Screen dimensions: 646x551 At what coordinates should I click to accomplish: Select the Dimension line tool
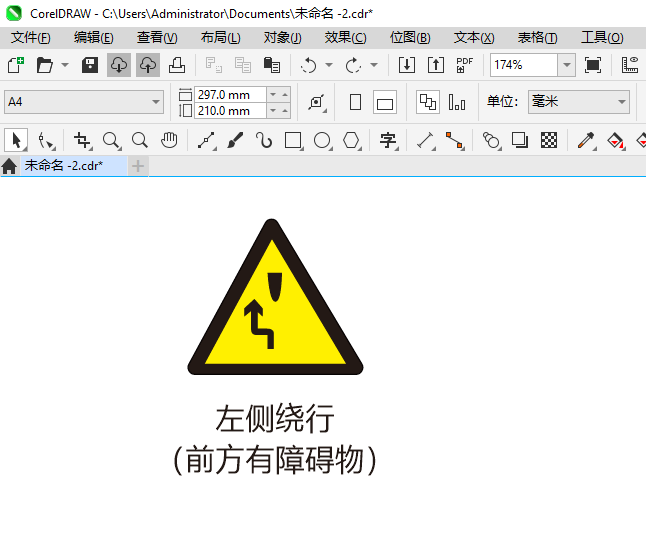click(426, 141)
